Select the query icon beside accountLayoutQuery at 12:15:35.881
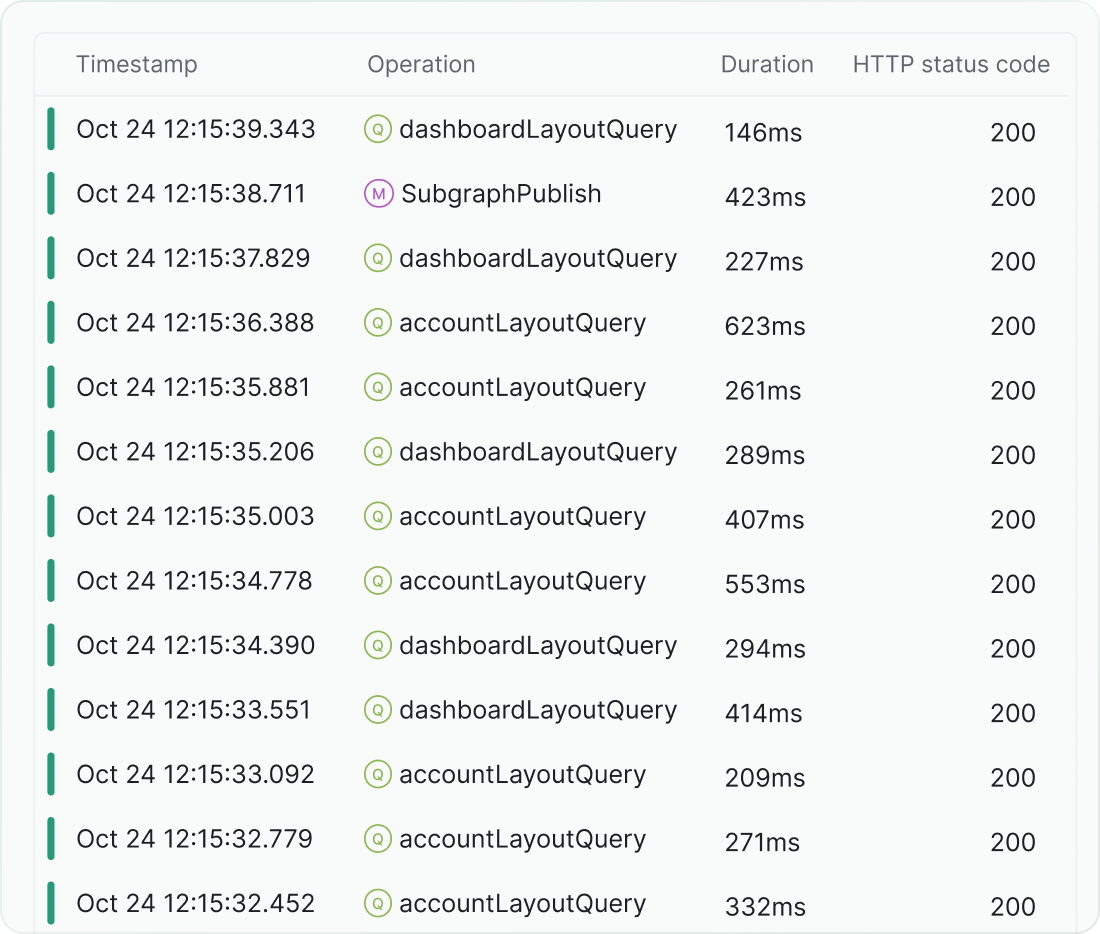Image resolution: width=1100 pixels, height=934 pixels. click(x=377, y=387)
